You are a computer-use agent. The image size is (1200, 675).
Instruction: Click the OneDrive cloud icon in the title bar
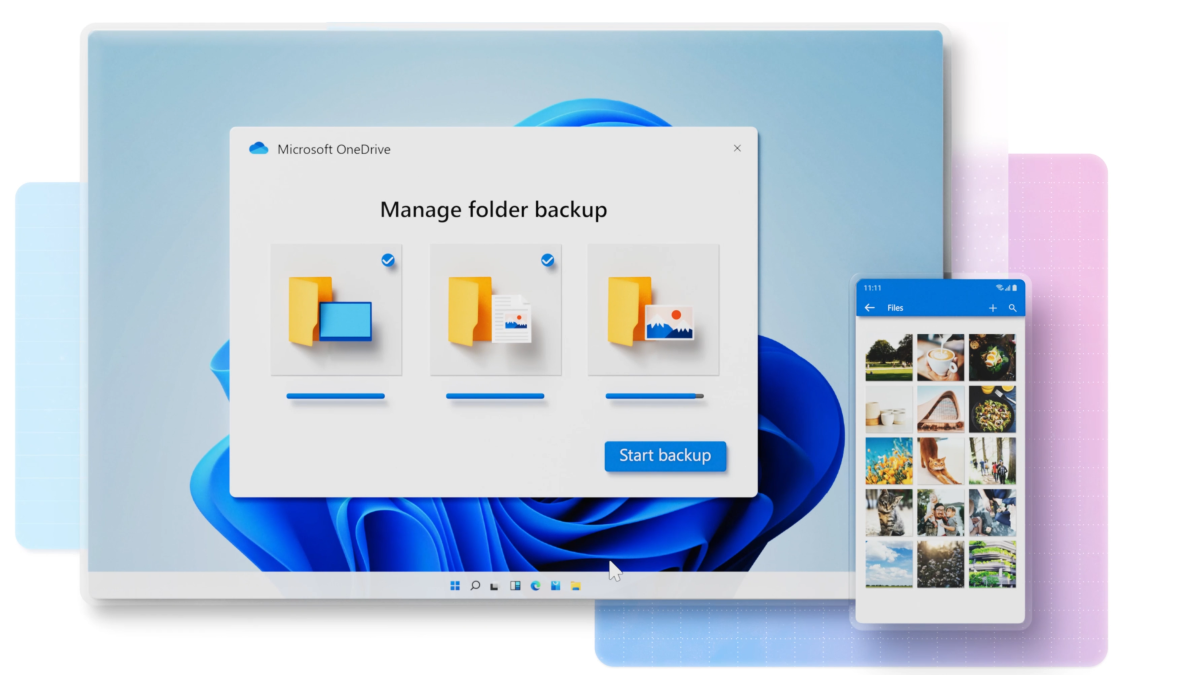pos(257,148)
